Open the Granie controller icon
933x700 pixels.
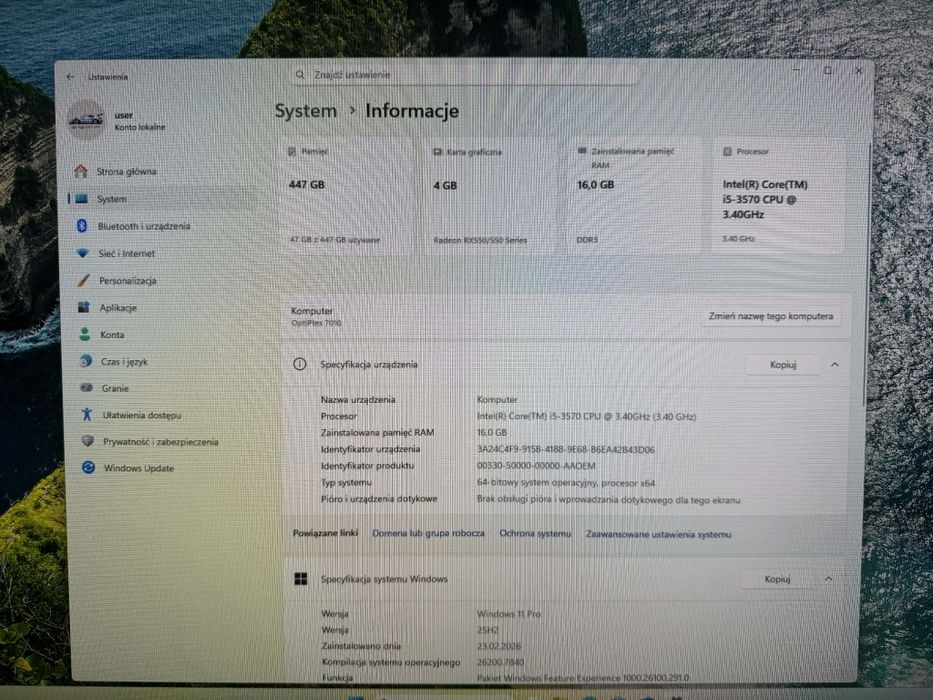(x=87, y=388)
